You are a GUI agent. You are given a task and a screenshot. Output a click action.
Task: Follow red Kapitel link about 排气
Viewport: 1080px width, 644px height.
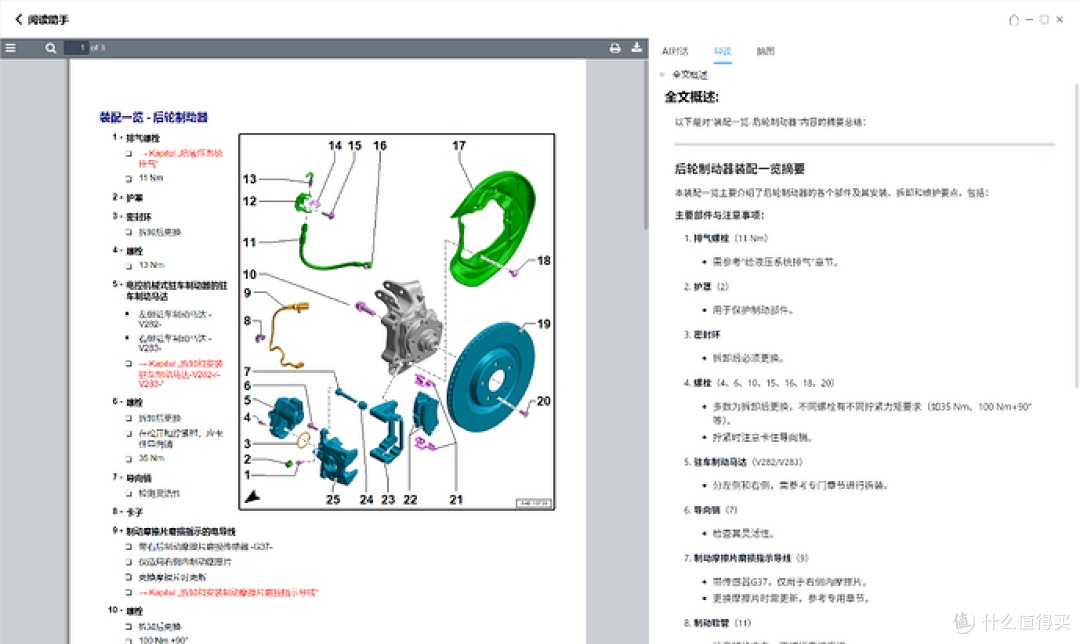click(180, 158)
